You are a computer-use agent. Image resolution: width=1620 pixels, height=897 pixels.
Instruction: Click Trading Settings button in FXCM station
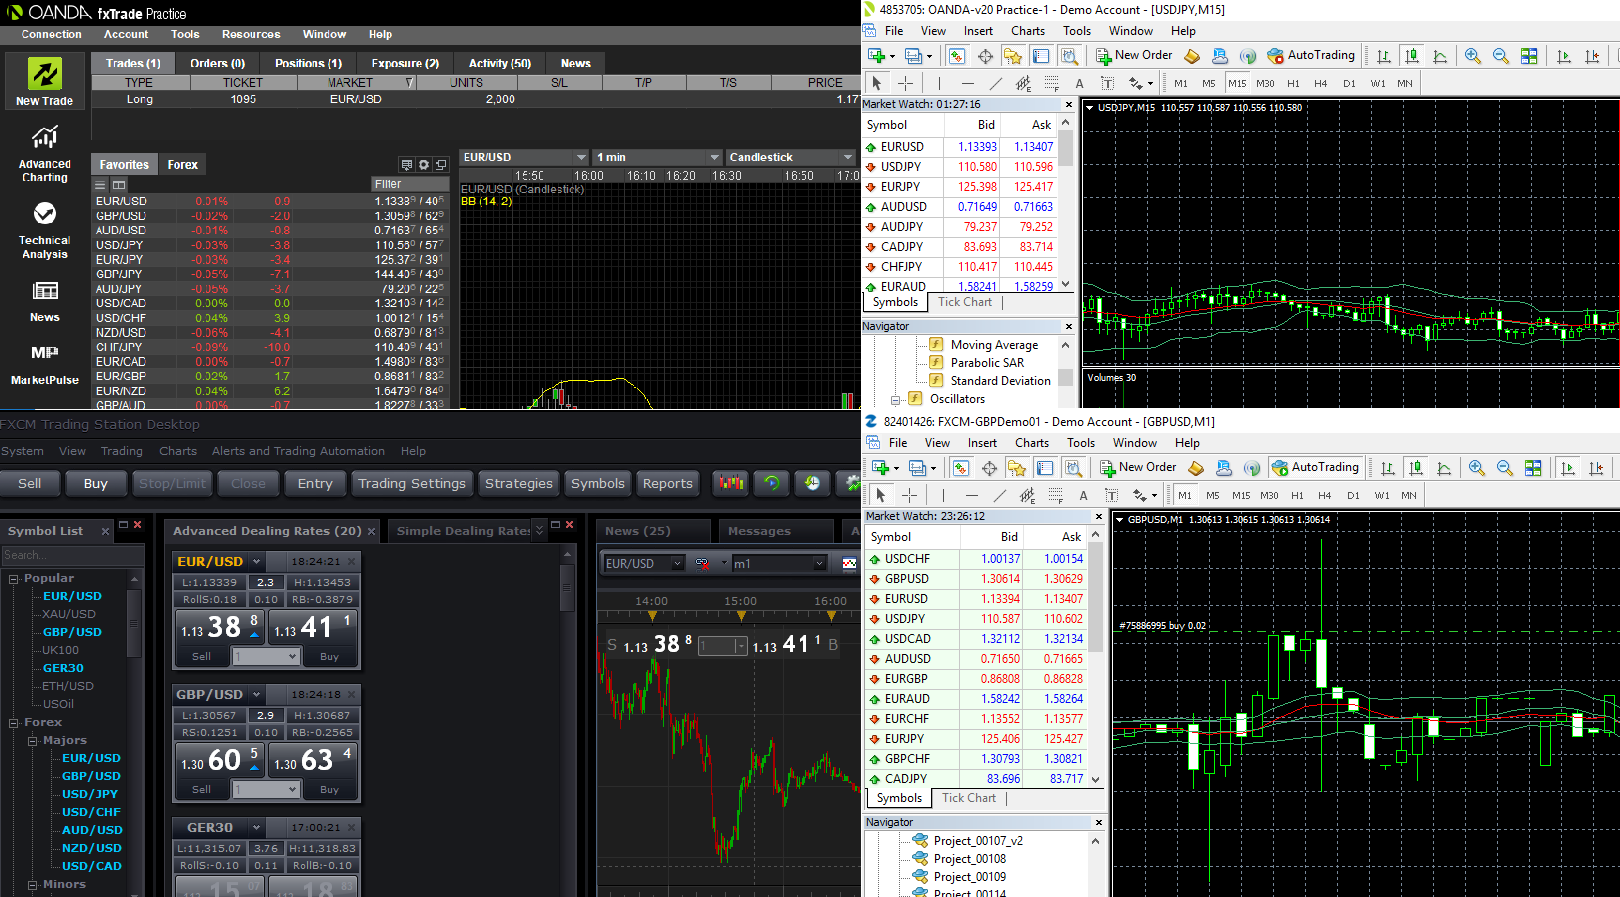411,483
